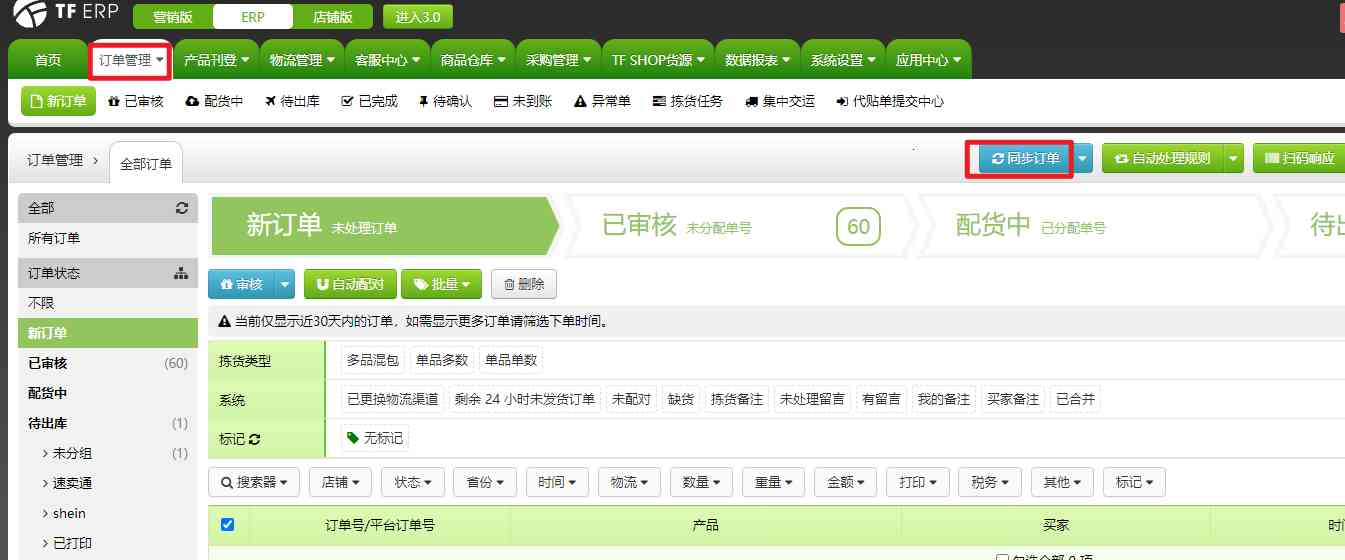Click the 自动处理规则 button
Screen dimensions: 1345x560
coord(1163,158)
